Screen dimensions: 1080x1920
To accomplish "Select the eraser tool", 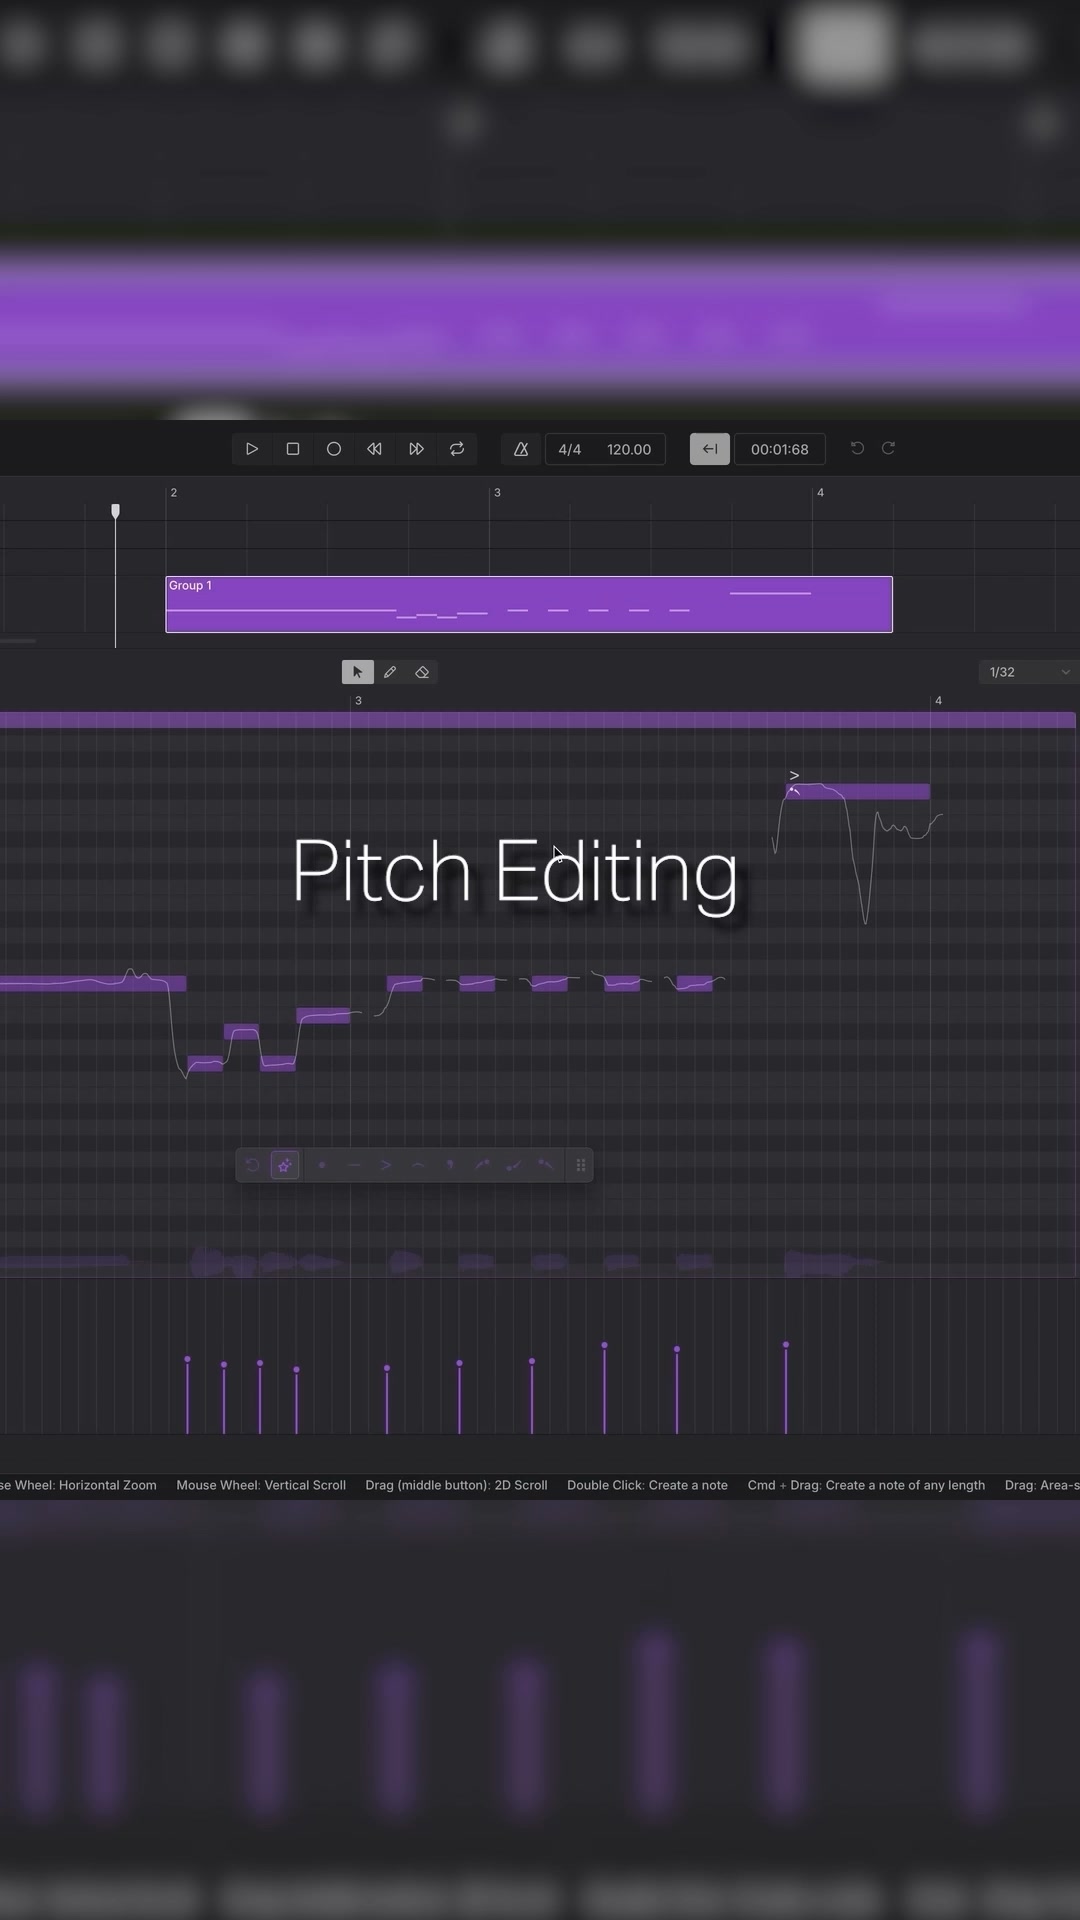I will (x=422, y=672).
